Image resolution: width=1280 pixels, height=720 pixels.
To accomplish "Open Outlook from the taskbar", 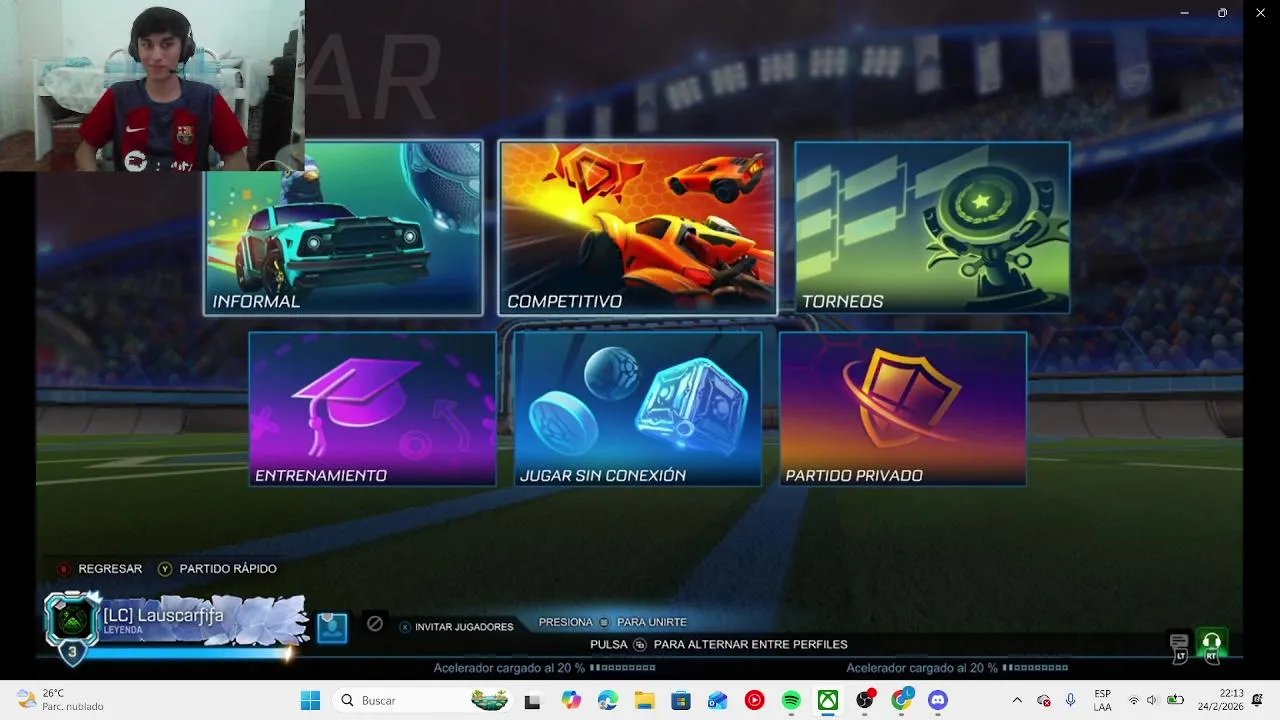I will [718, 700].
